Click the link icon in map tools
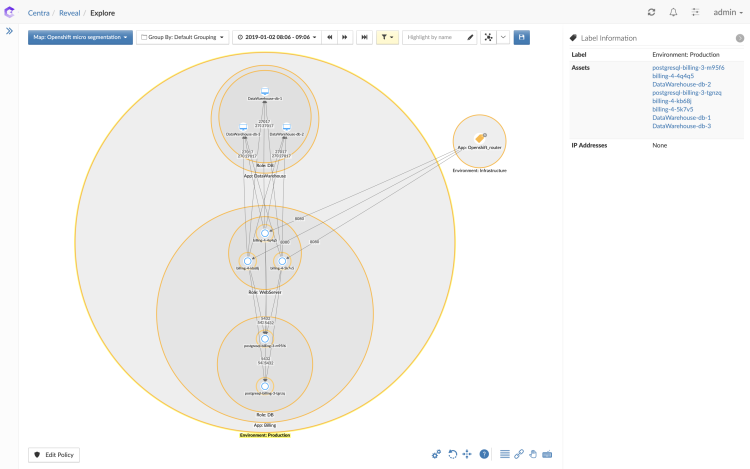 click(518, 454)
